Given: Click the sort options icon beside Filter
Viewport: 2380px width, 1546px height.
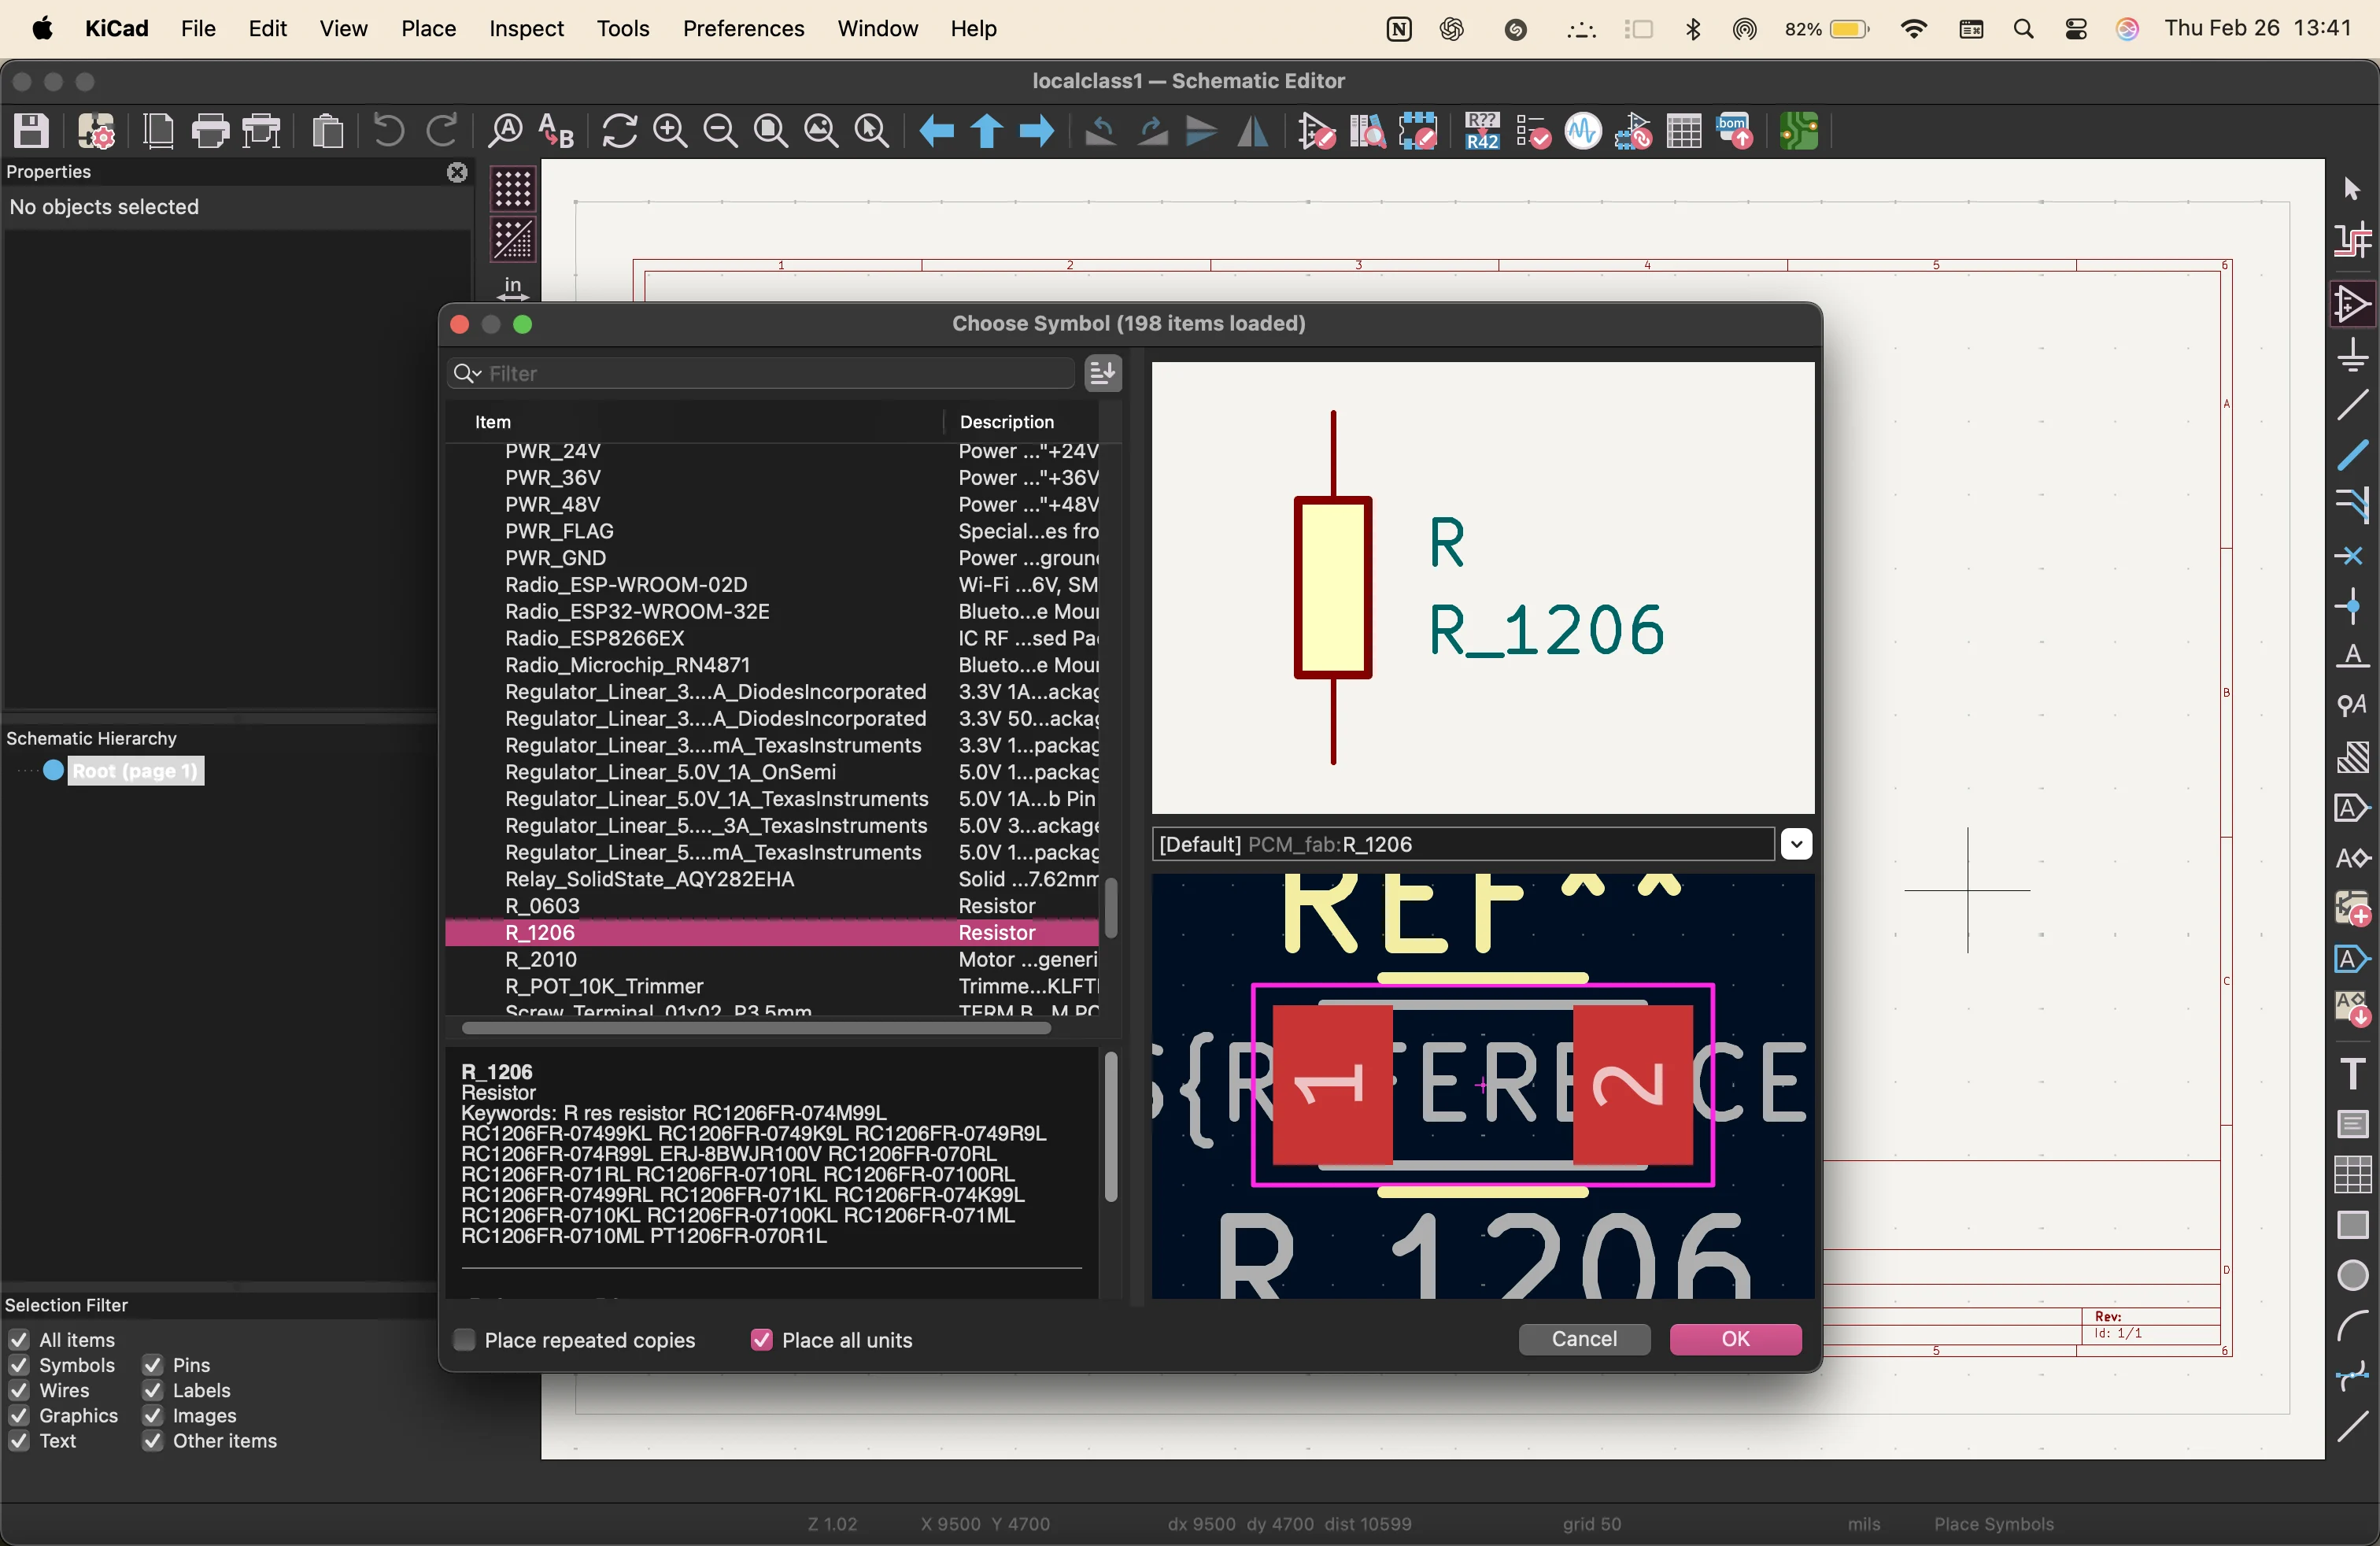Looking at the screenshot, I should [1102, 373].
